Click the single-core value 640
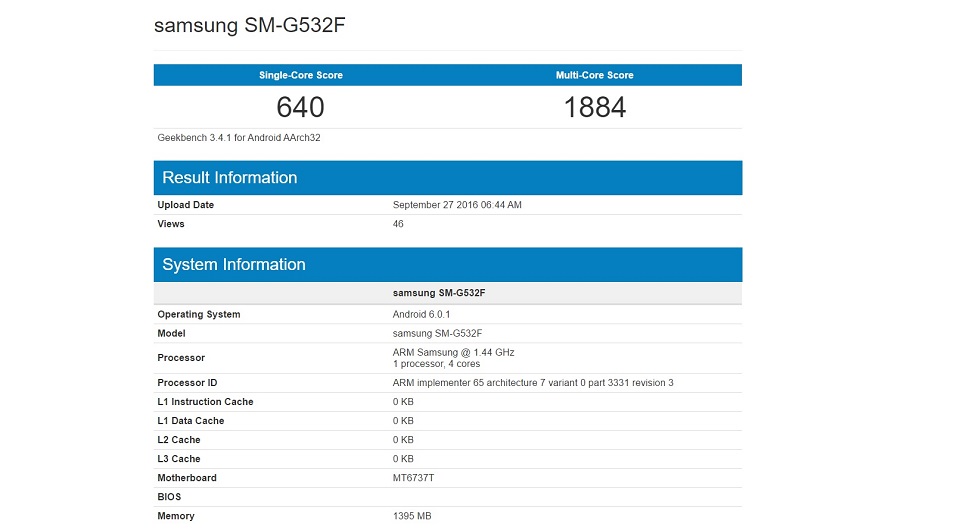Image resolution: width=960 pixels, height=530 pixels. tap(300, 107)
